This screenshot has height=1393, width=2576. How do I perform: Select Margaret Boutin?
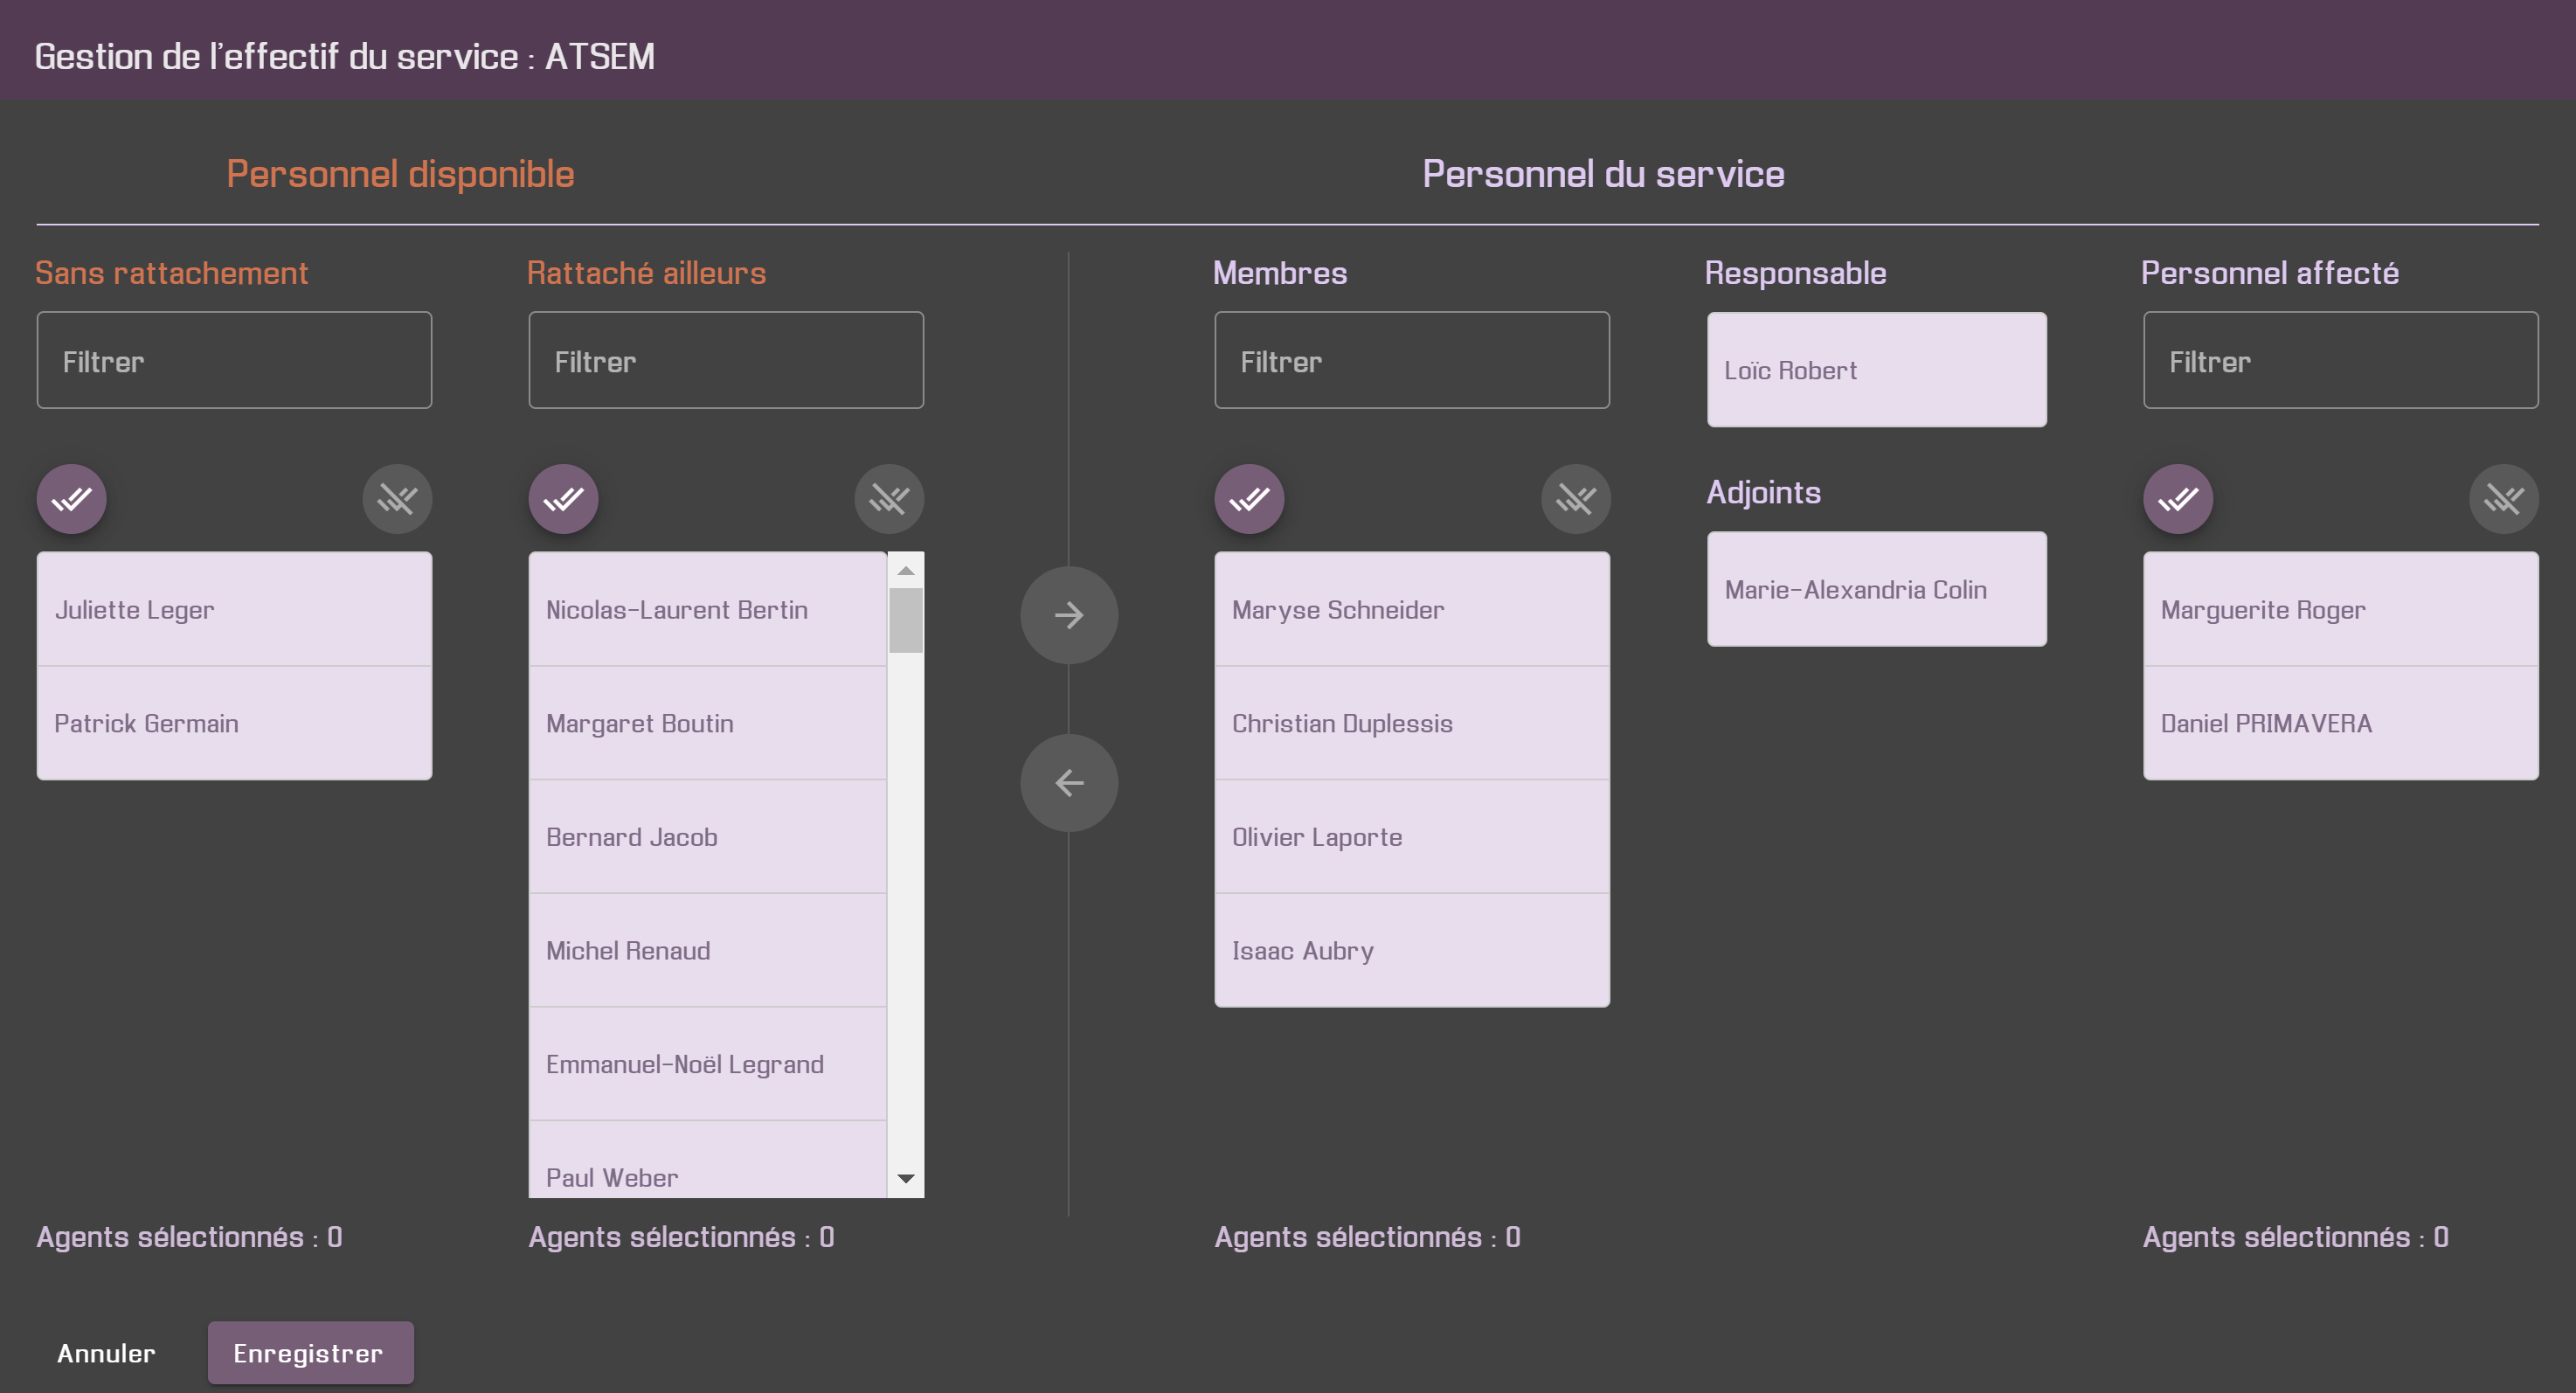[x=707, y=723]
